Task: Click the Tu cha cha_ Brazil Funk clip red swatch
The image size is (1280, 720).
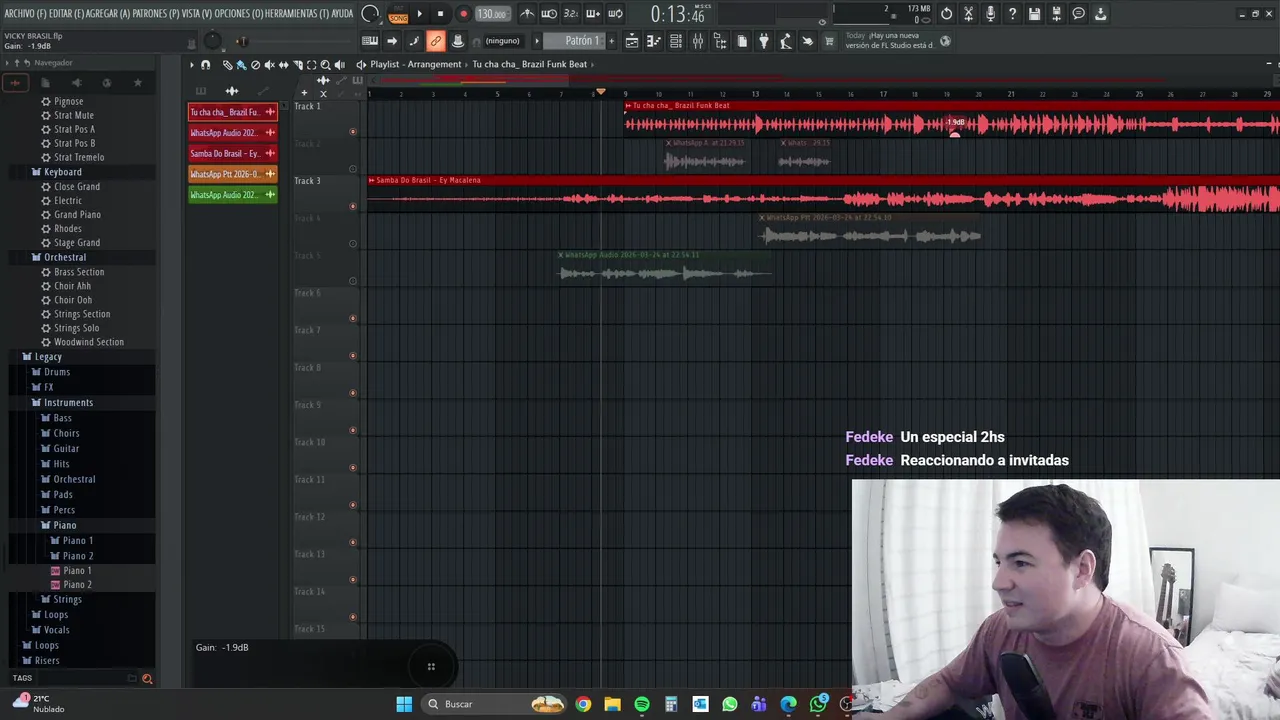Action: 232,112
